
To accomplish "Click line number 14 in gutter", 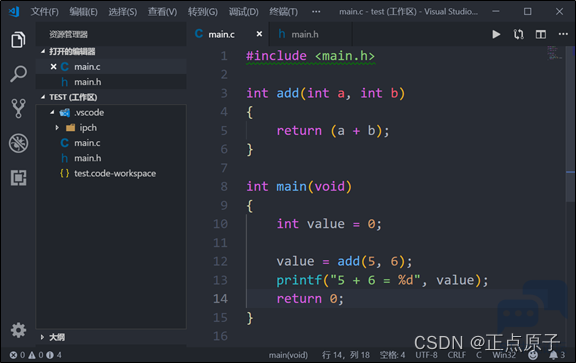I will (x=220, y=299).
